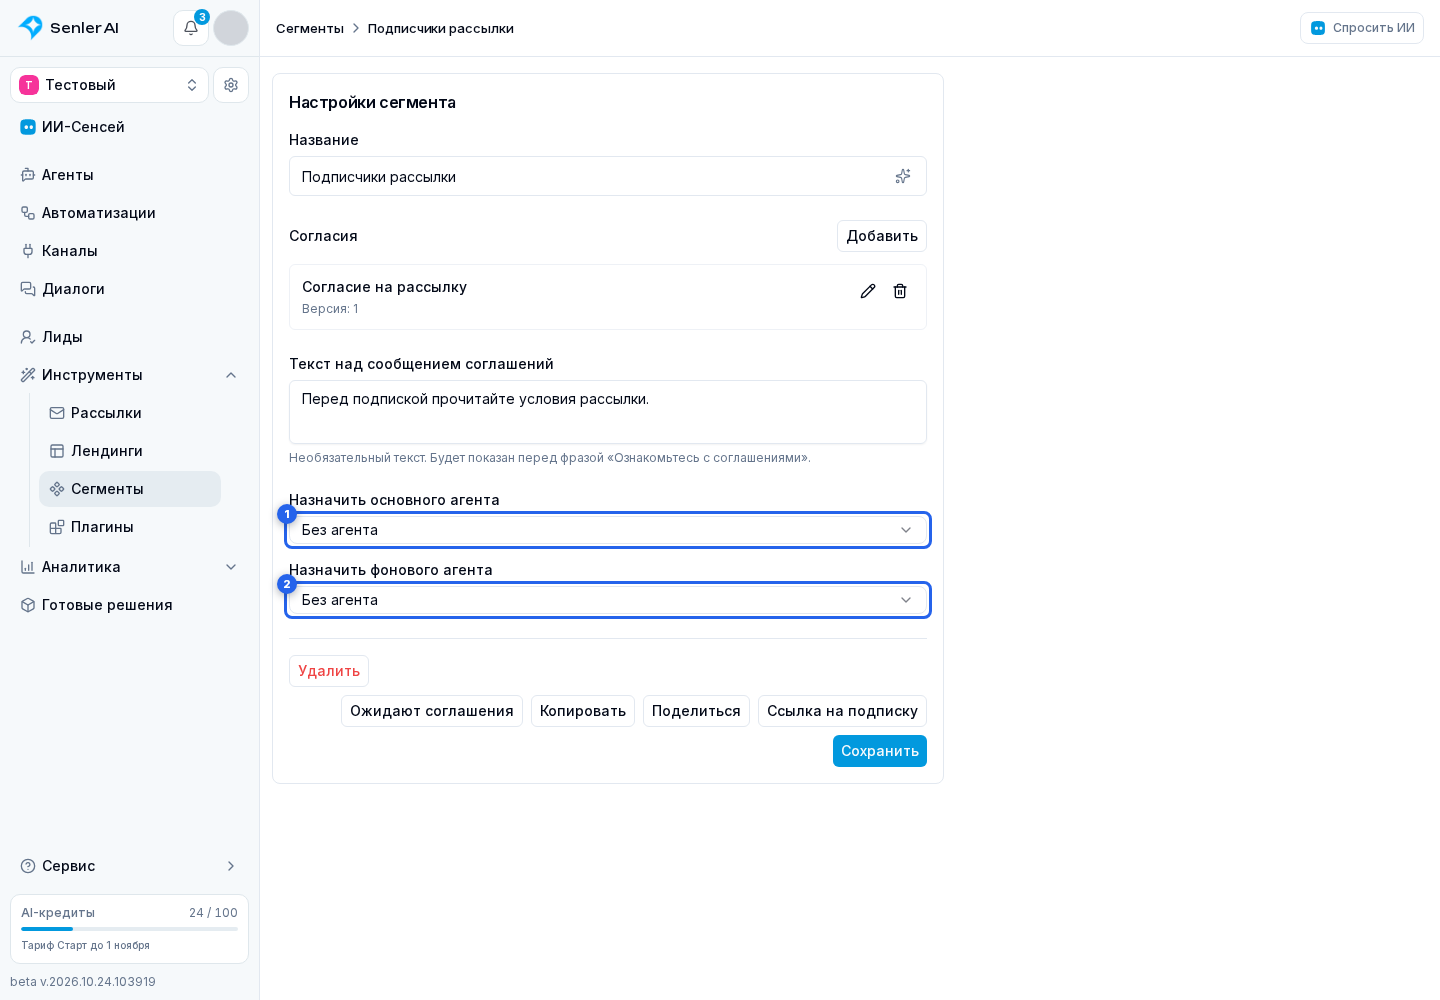Open Лендинги tool
Image resolution: width=1440 pixels, height=1000 pixels.
click(130, 451)
